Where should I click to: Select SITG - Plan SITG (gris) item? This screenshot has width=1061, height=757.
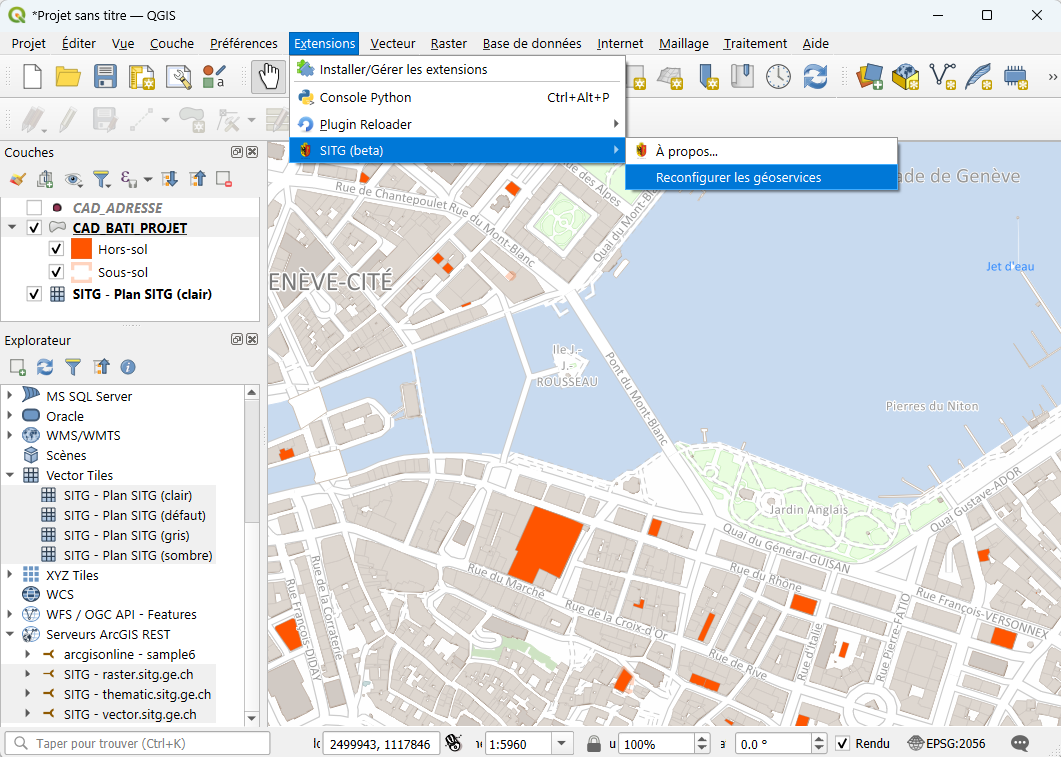pyautogui.click(x=129, y=535)
